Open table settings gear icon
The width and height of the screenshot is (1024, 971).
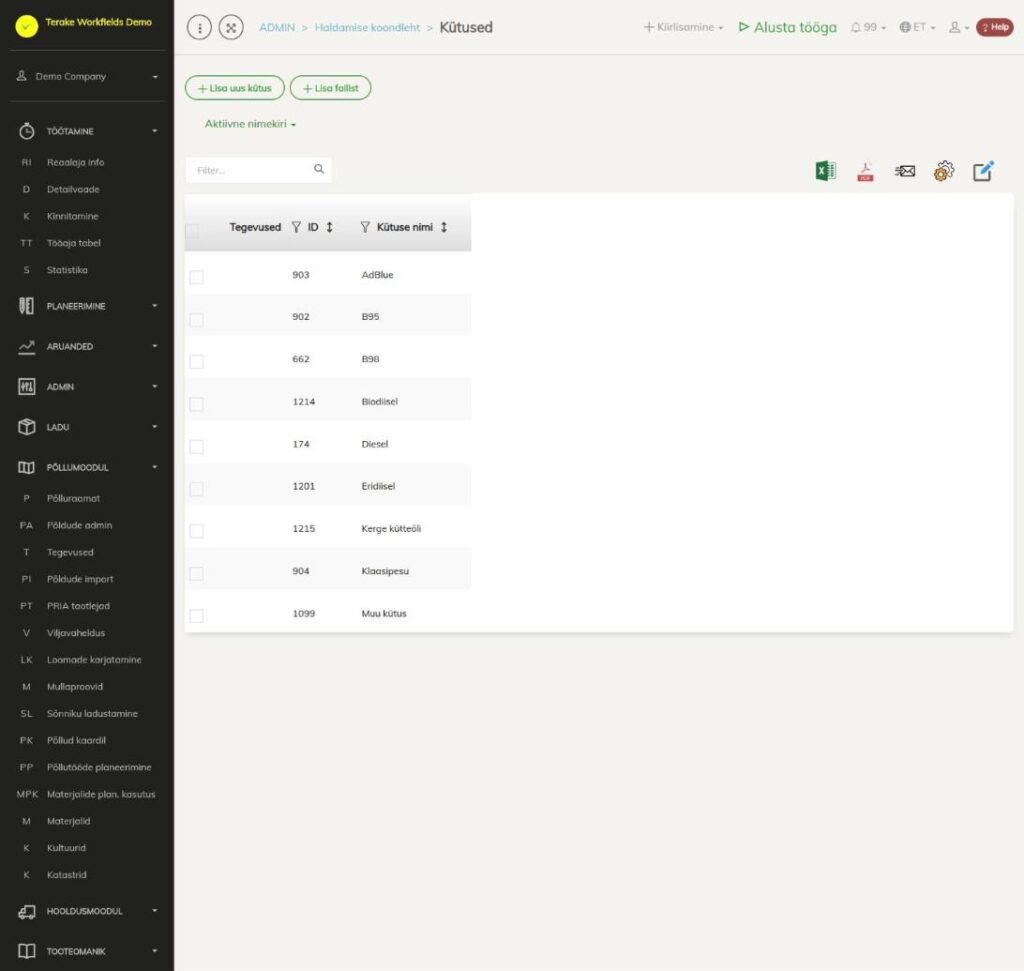pos(944,171)
